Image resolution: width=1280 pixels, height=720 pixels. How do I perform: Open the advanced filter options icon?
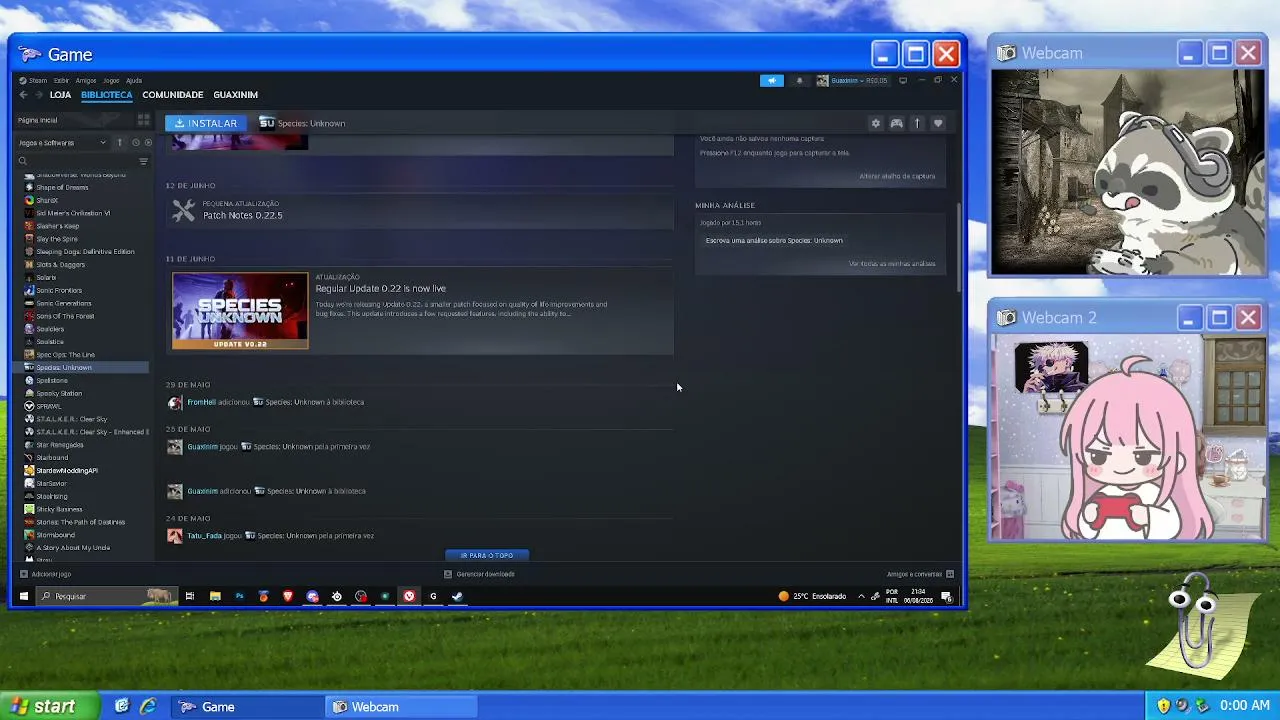pos(143,161)
